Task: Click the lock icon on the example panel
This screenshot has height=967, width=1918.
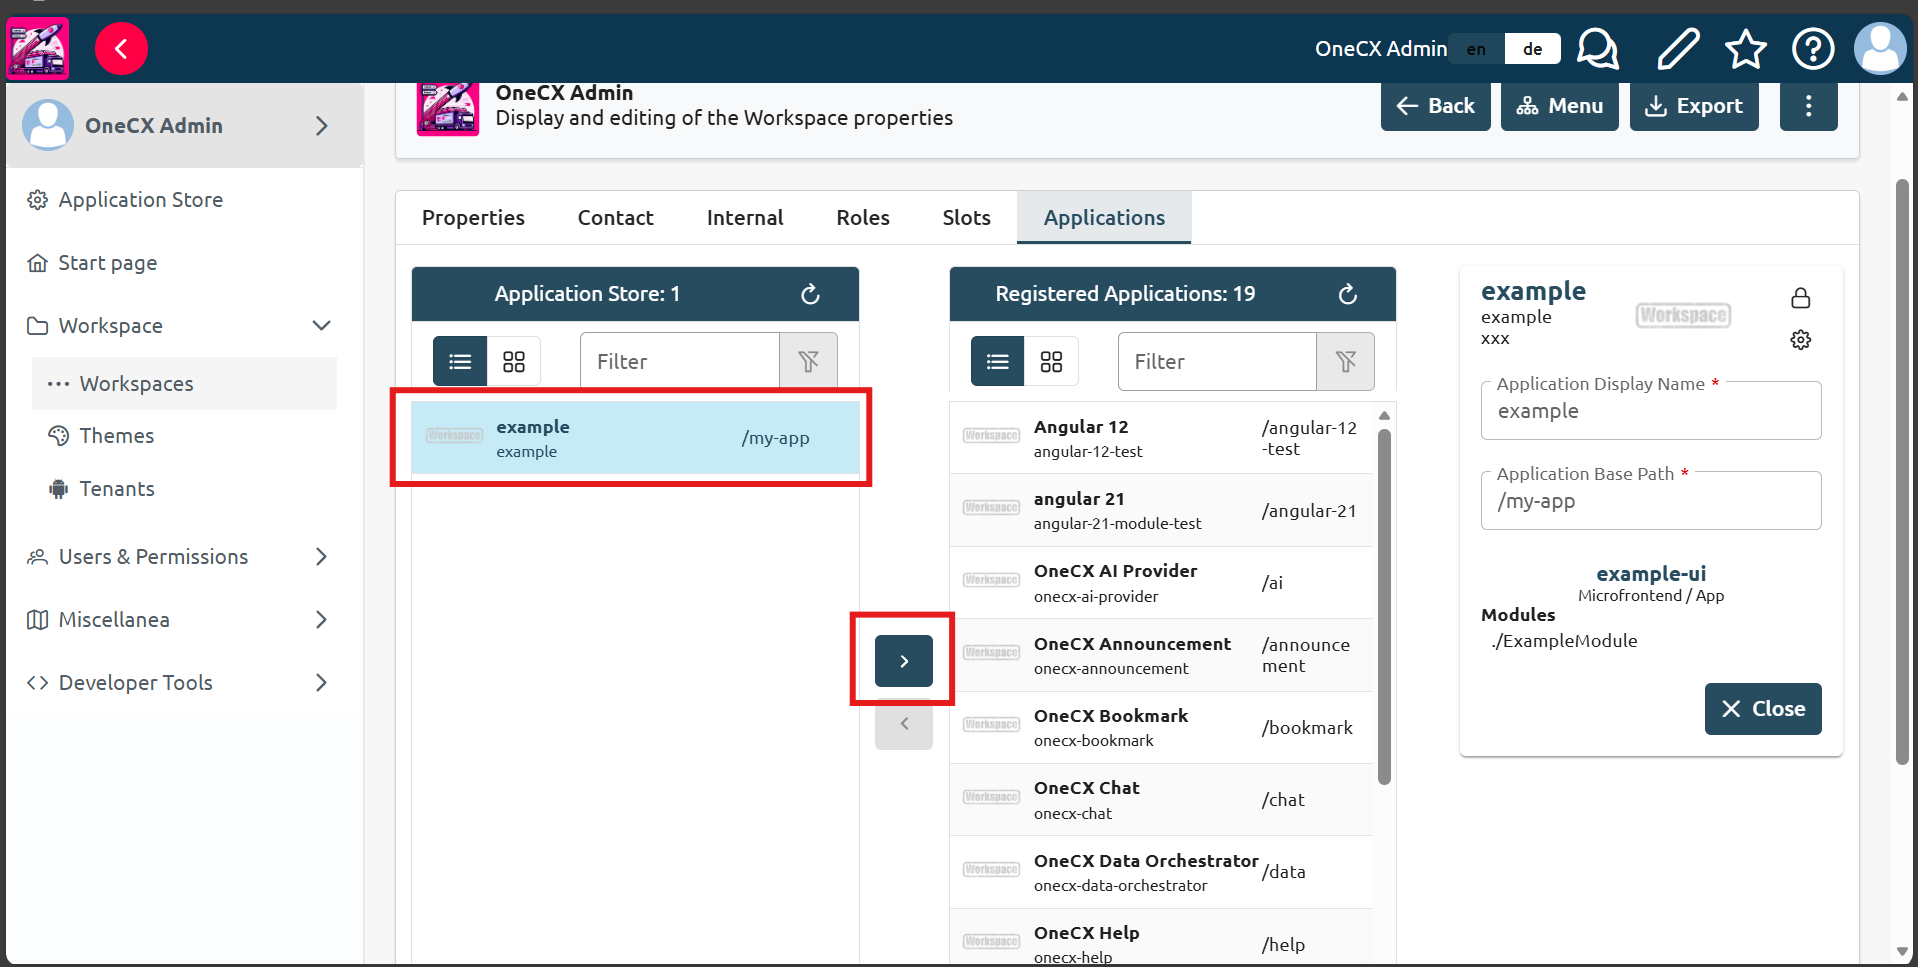Action: pos(1801,297)
